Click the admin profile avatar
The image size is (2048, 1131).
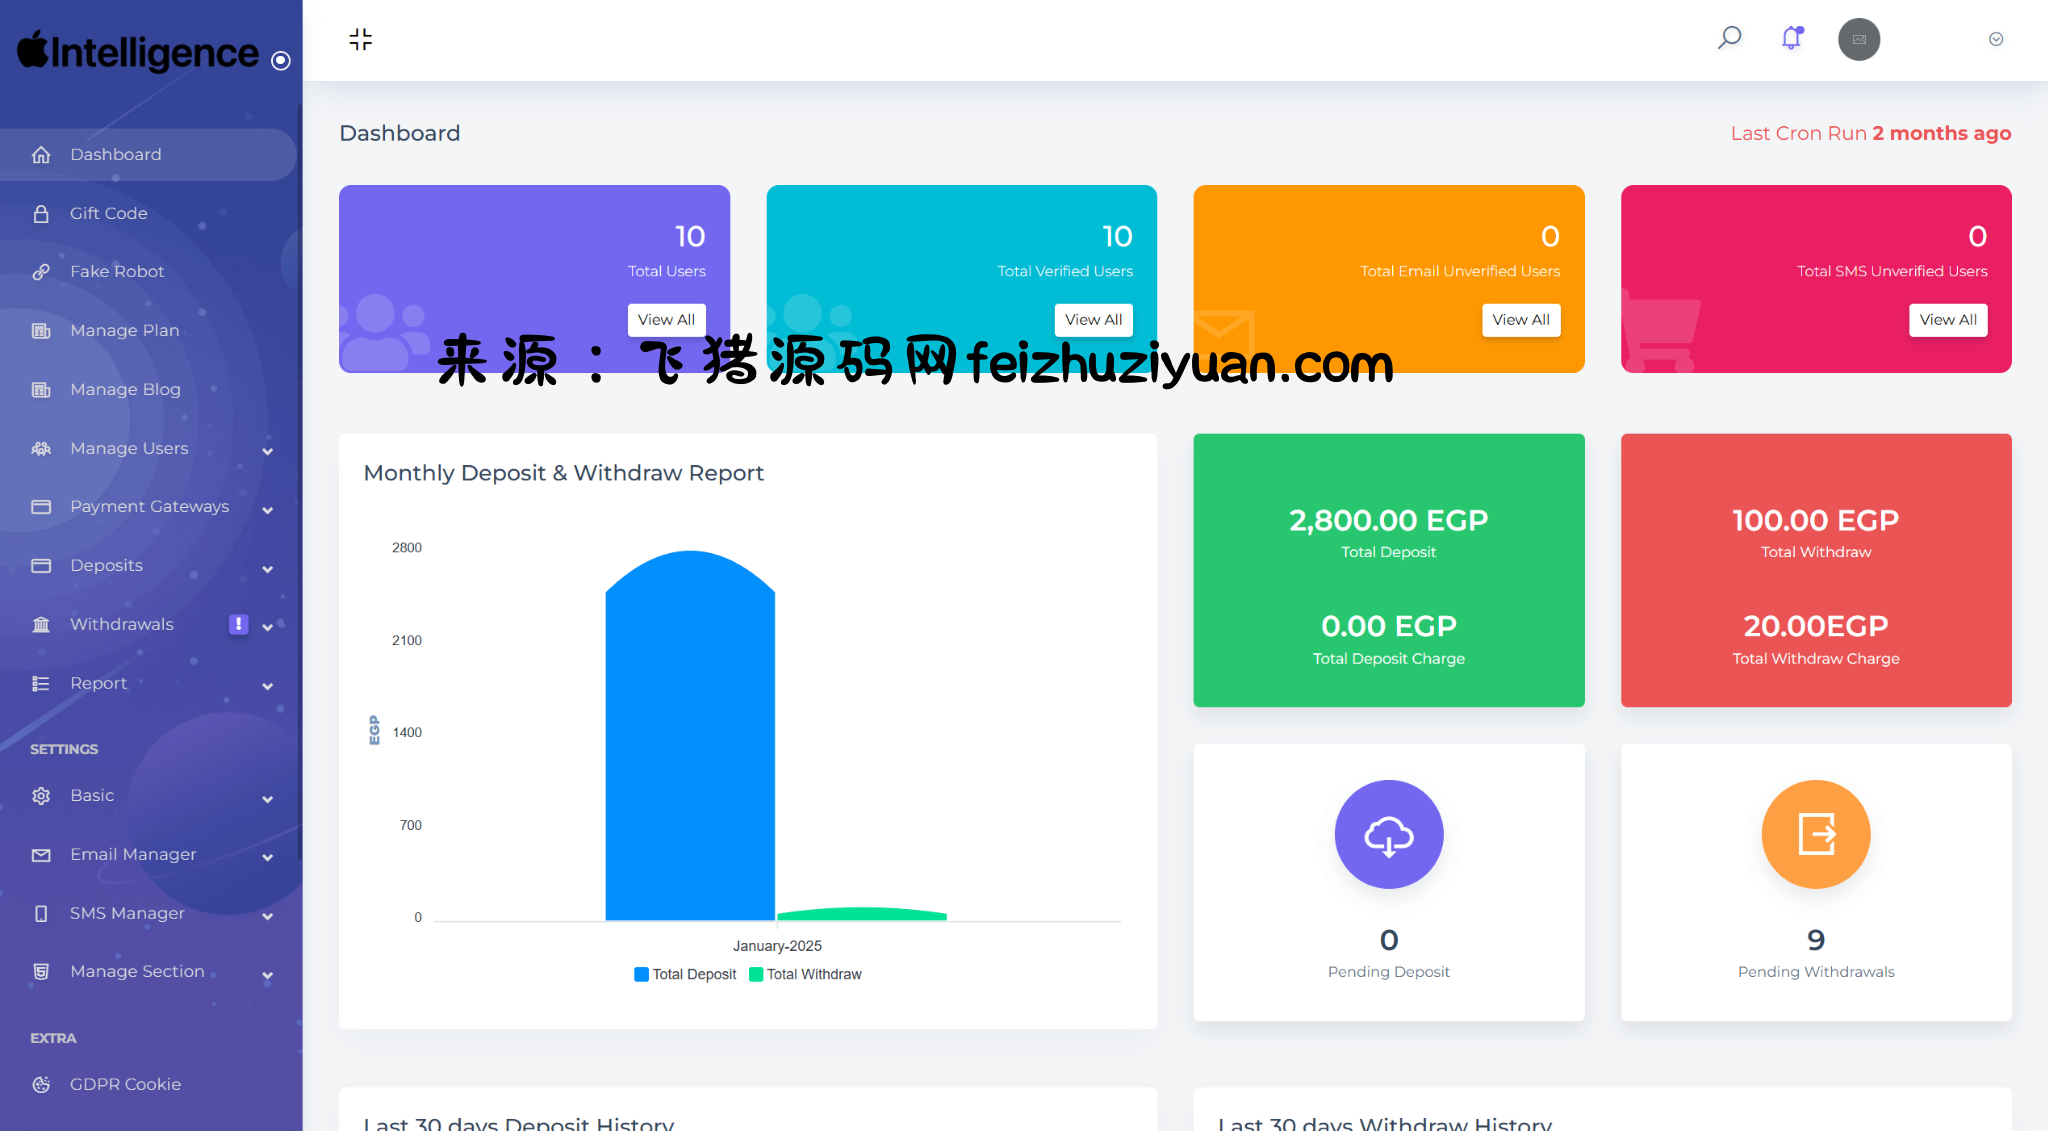pyautogui.click(x=1858, y=39)
